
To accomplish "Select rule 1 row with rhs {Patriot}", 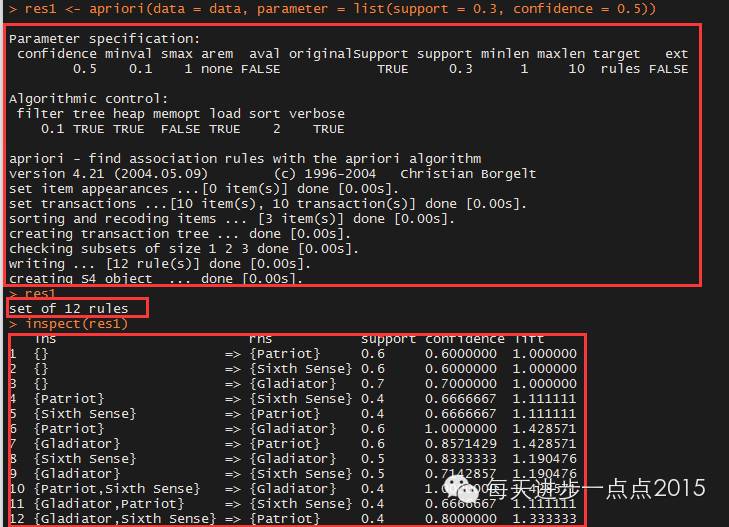I will click(x=293, y=354).
